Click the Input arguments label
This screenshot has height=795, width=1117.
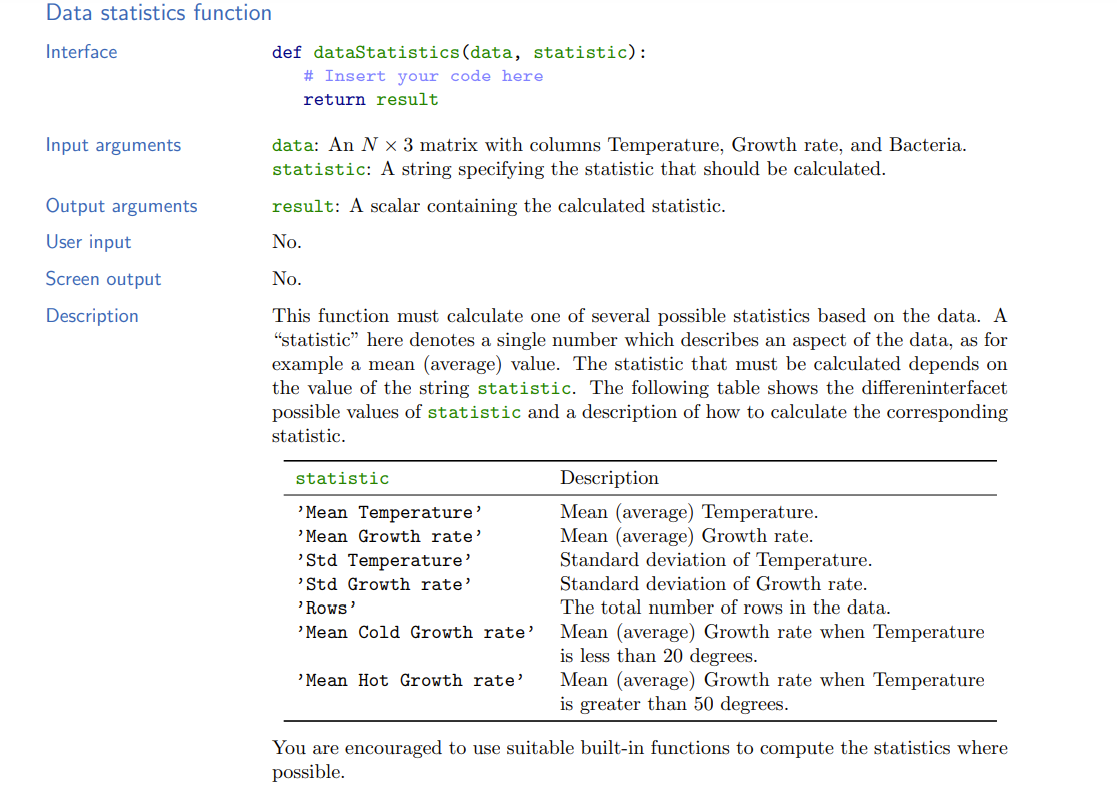coord(113,145)
